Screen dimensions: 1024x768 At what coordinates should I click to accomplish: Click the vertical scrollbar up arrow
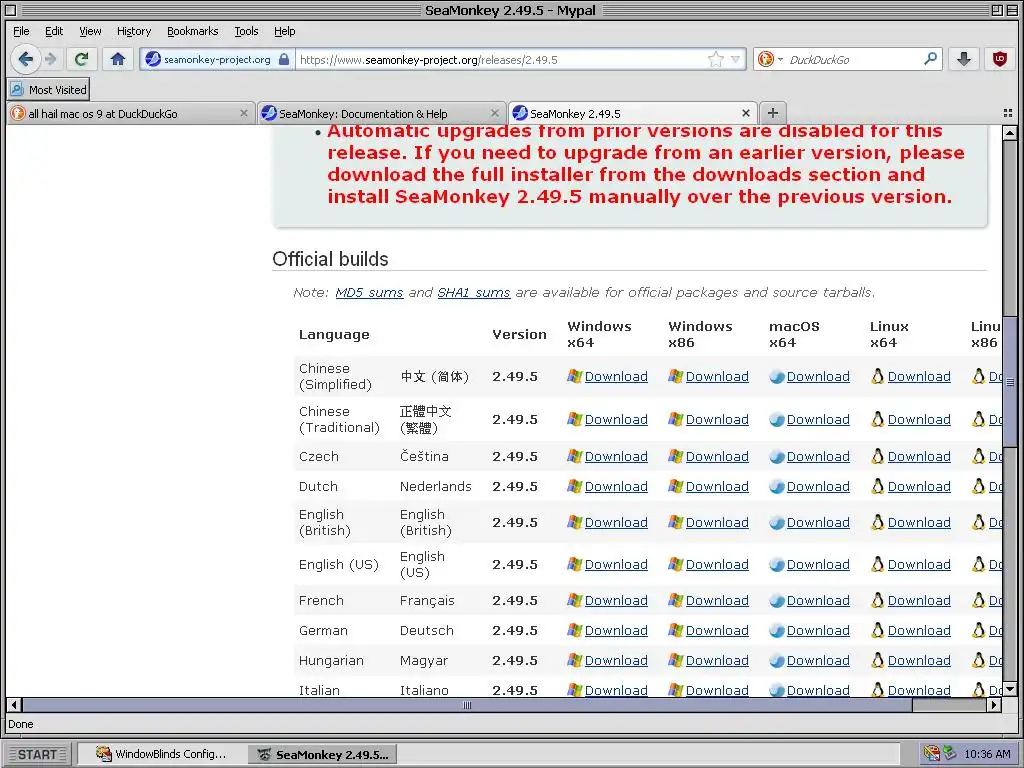tap(1010, 133)
